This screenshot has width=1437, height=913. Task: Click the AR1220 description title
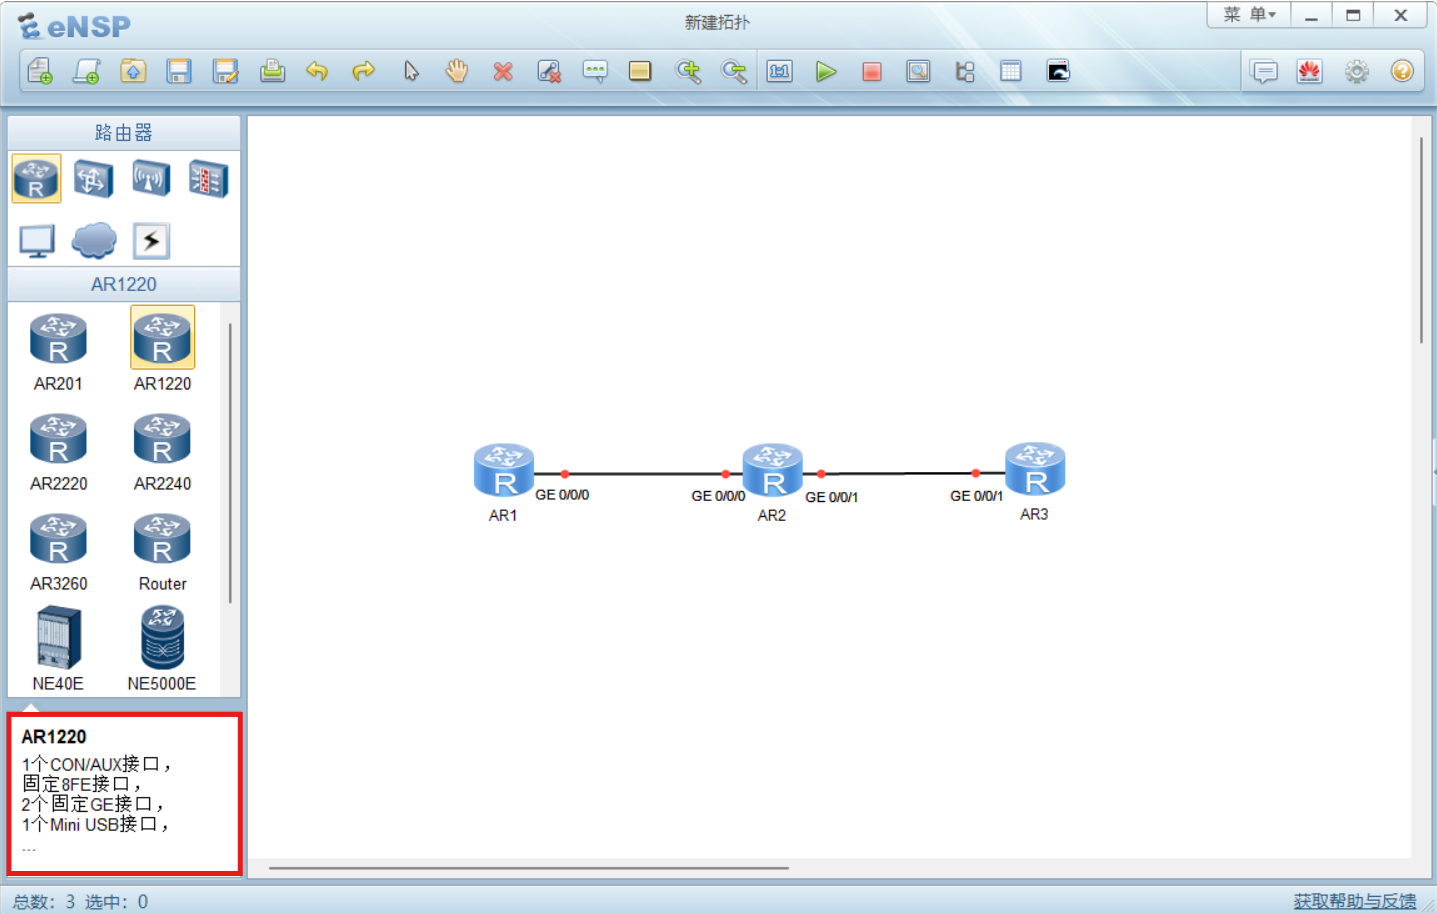coord(54,737)
